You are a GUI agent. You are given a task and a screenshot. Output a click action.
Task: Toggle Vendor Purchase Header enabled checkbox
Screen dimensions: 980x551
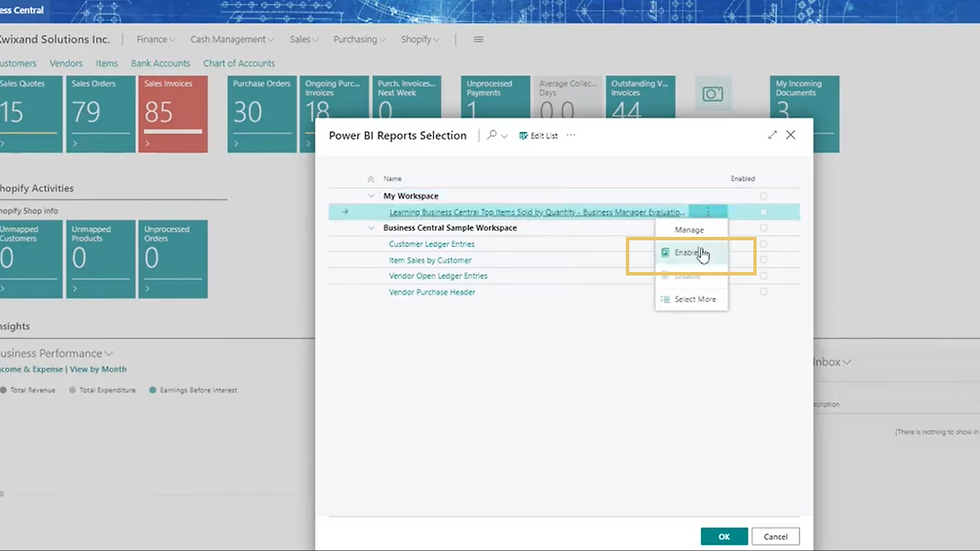click(x=763, y=292)
